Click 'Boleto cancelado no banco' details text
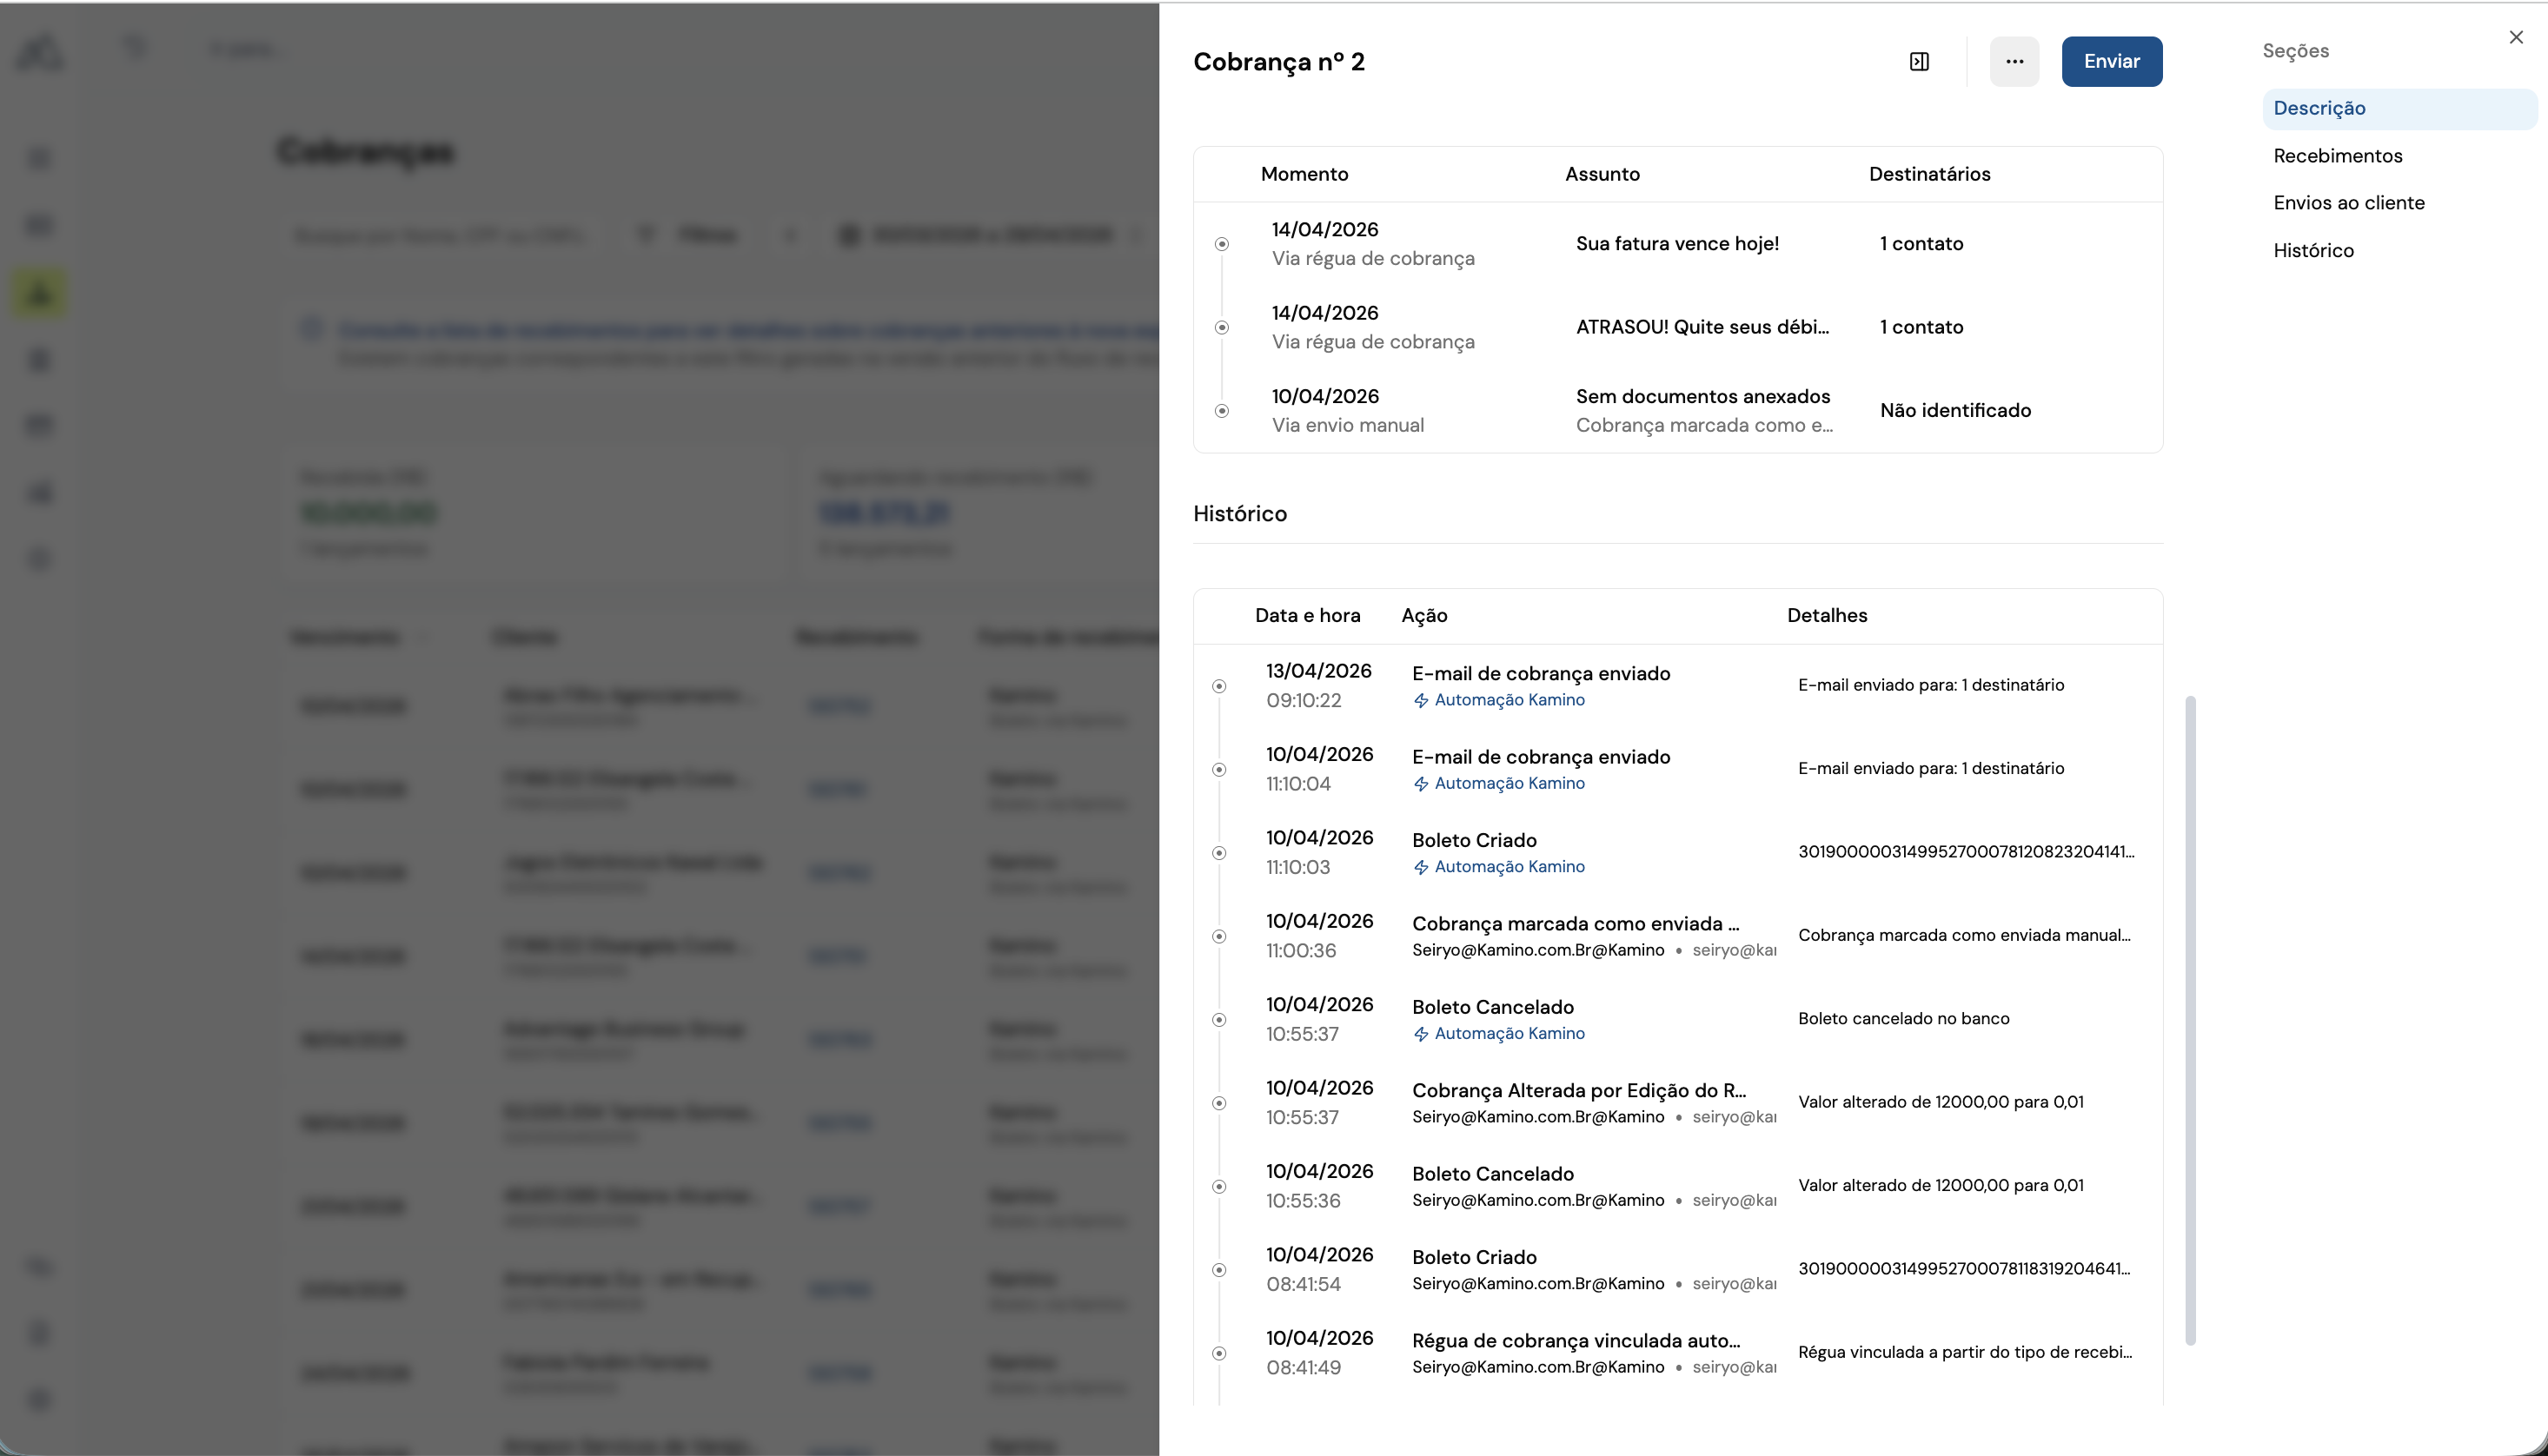Screen dimensions: 2548x1456 (x=1903, y=1018)
